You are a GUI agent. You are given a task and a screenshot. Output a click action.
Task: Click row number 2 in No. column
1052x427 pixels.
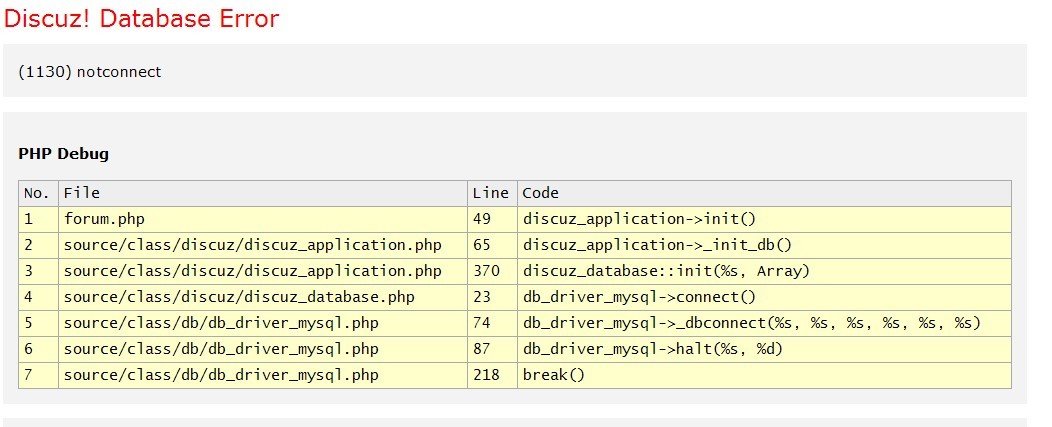(x=38, y=245)
